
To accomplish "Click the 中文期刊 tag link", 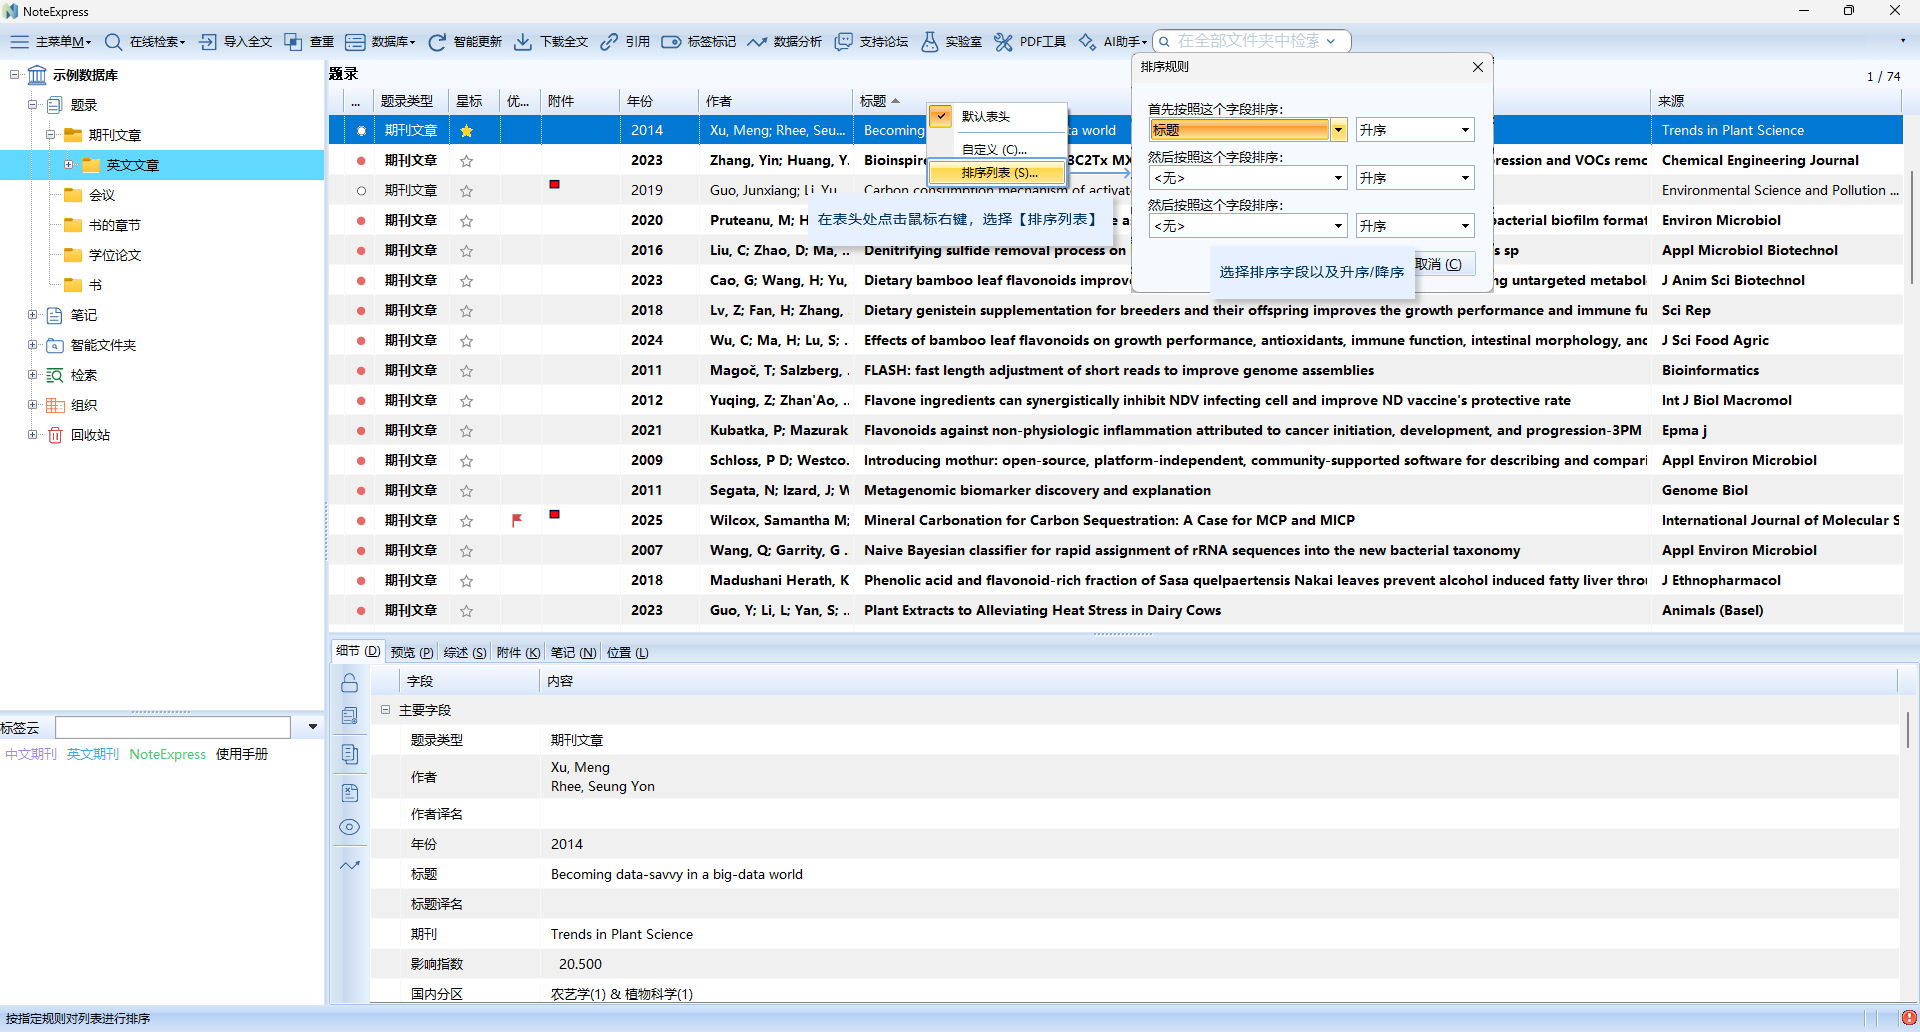I will coord(31,754).
